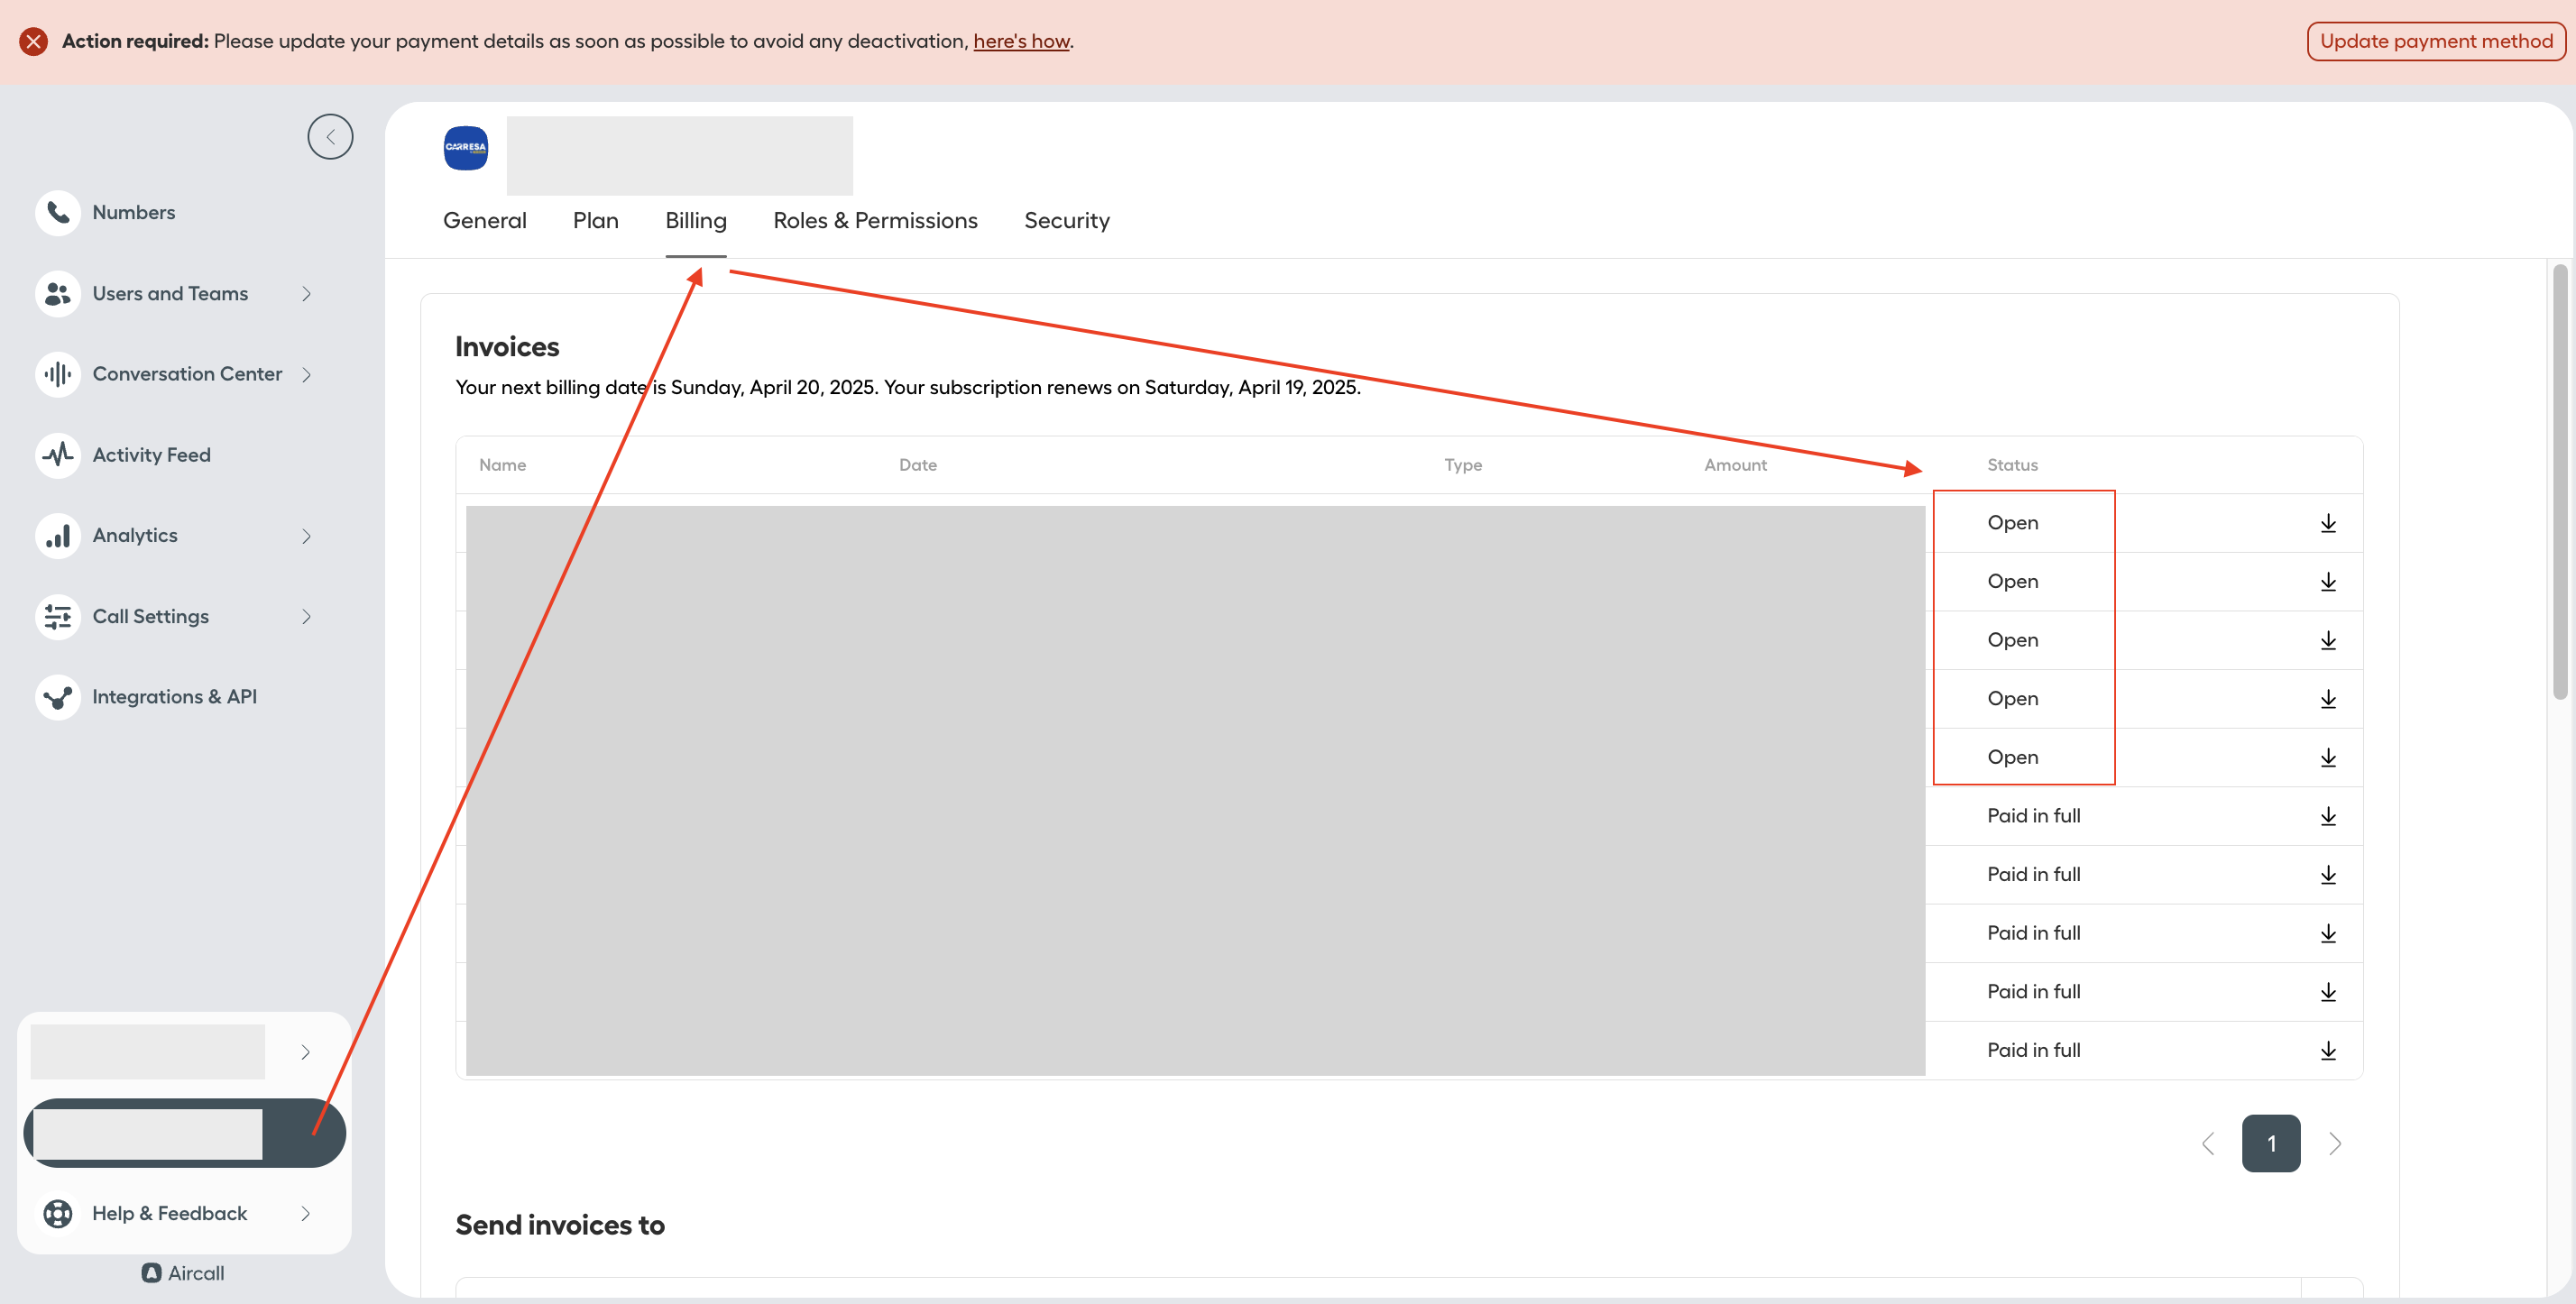
Task: Select the Billing tab
Action: pyautogui.click(x=696, y=221)
